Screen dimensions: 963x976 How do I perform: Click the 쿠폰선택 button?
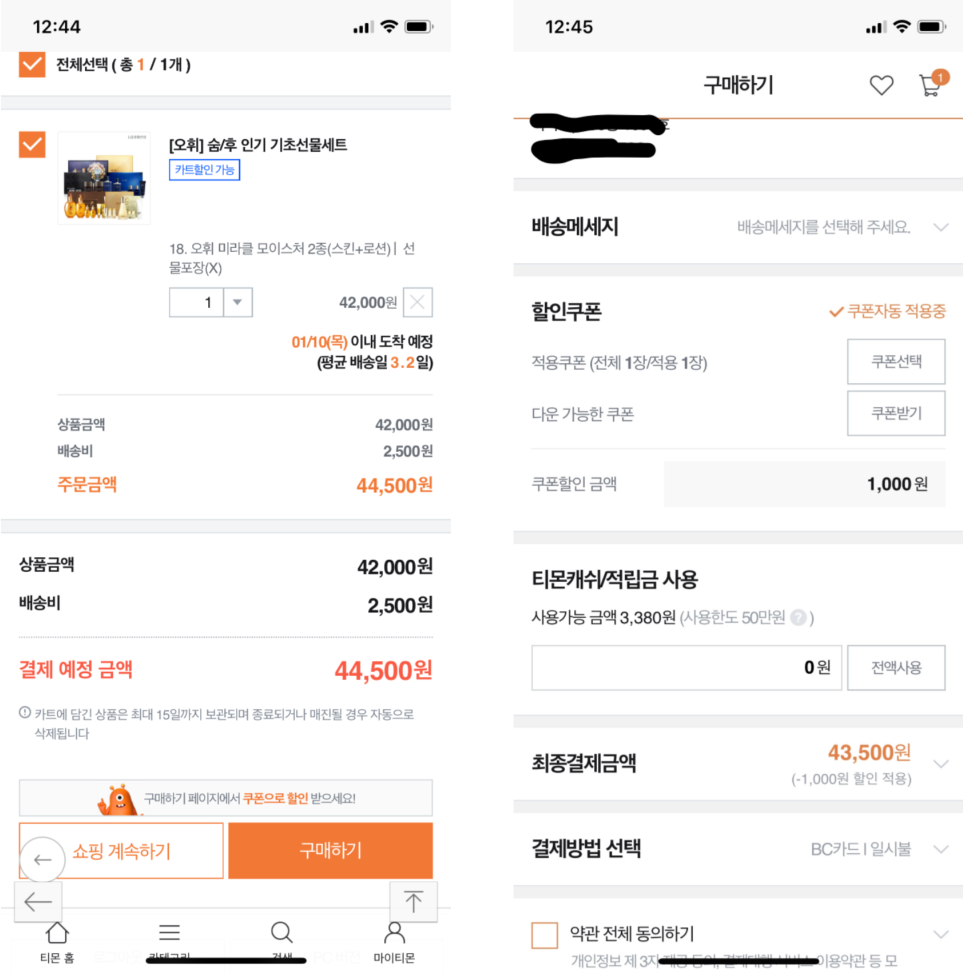pyautogui.click(x=896, y=362)
